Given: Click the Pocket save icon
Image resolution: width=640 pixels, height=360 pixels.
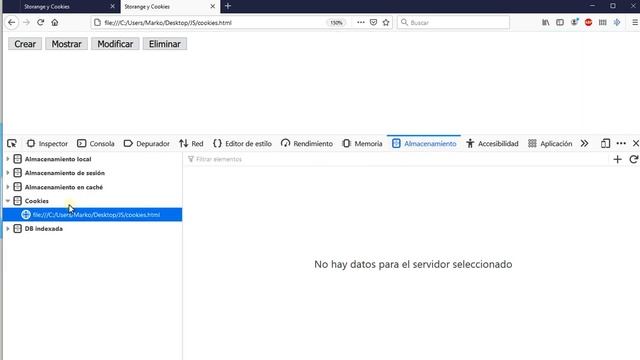Looking at the screenshot, I should [373, 22].
